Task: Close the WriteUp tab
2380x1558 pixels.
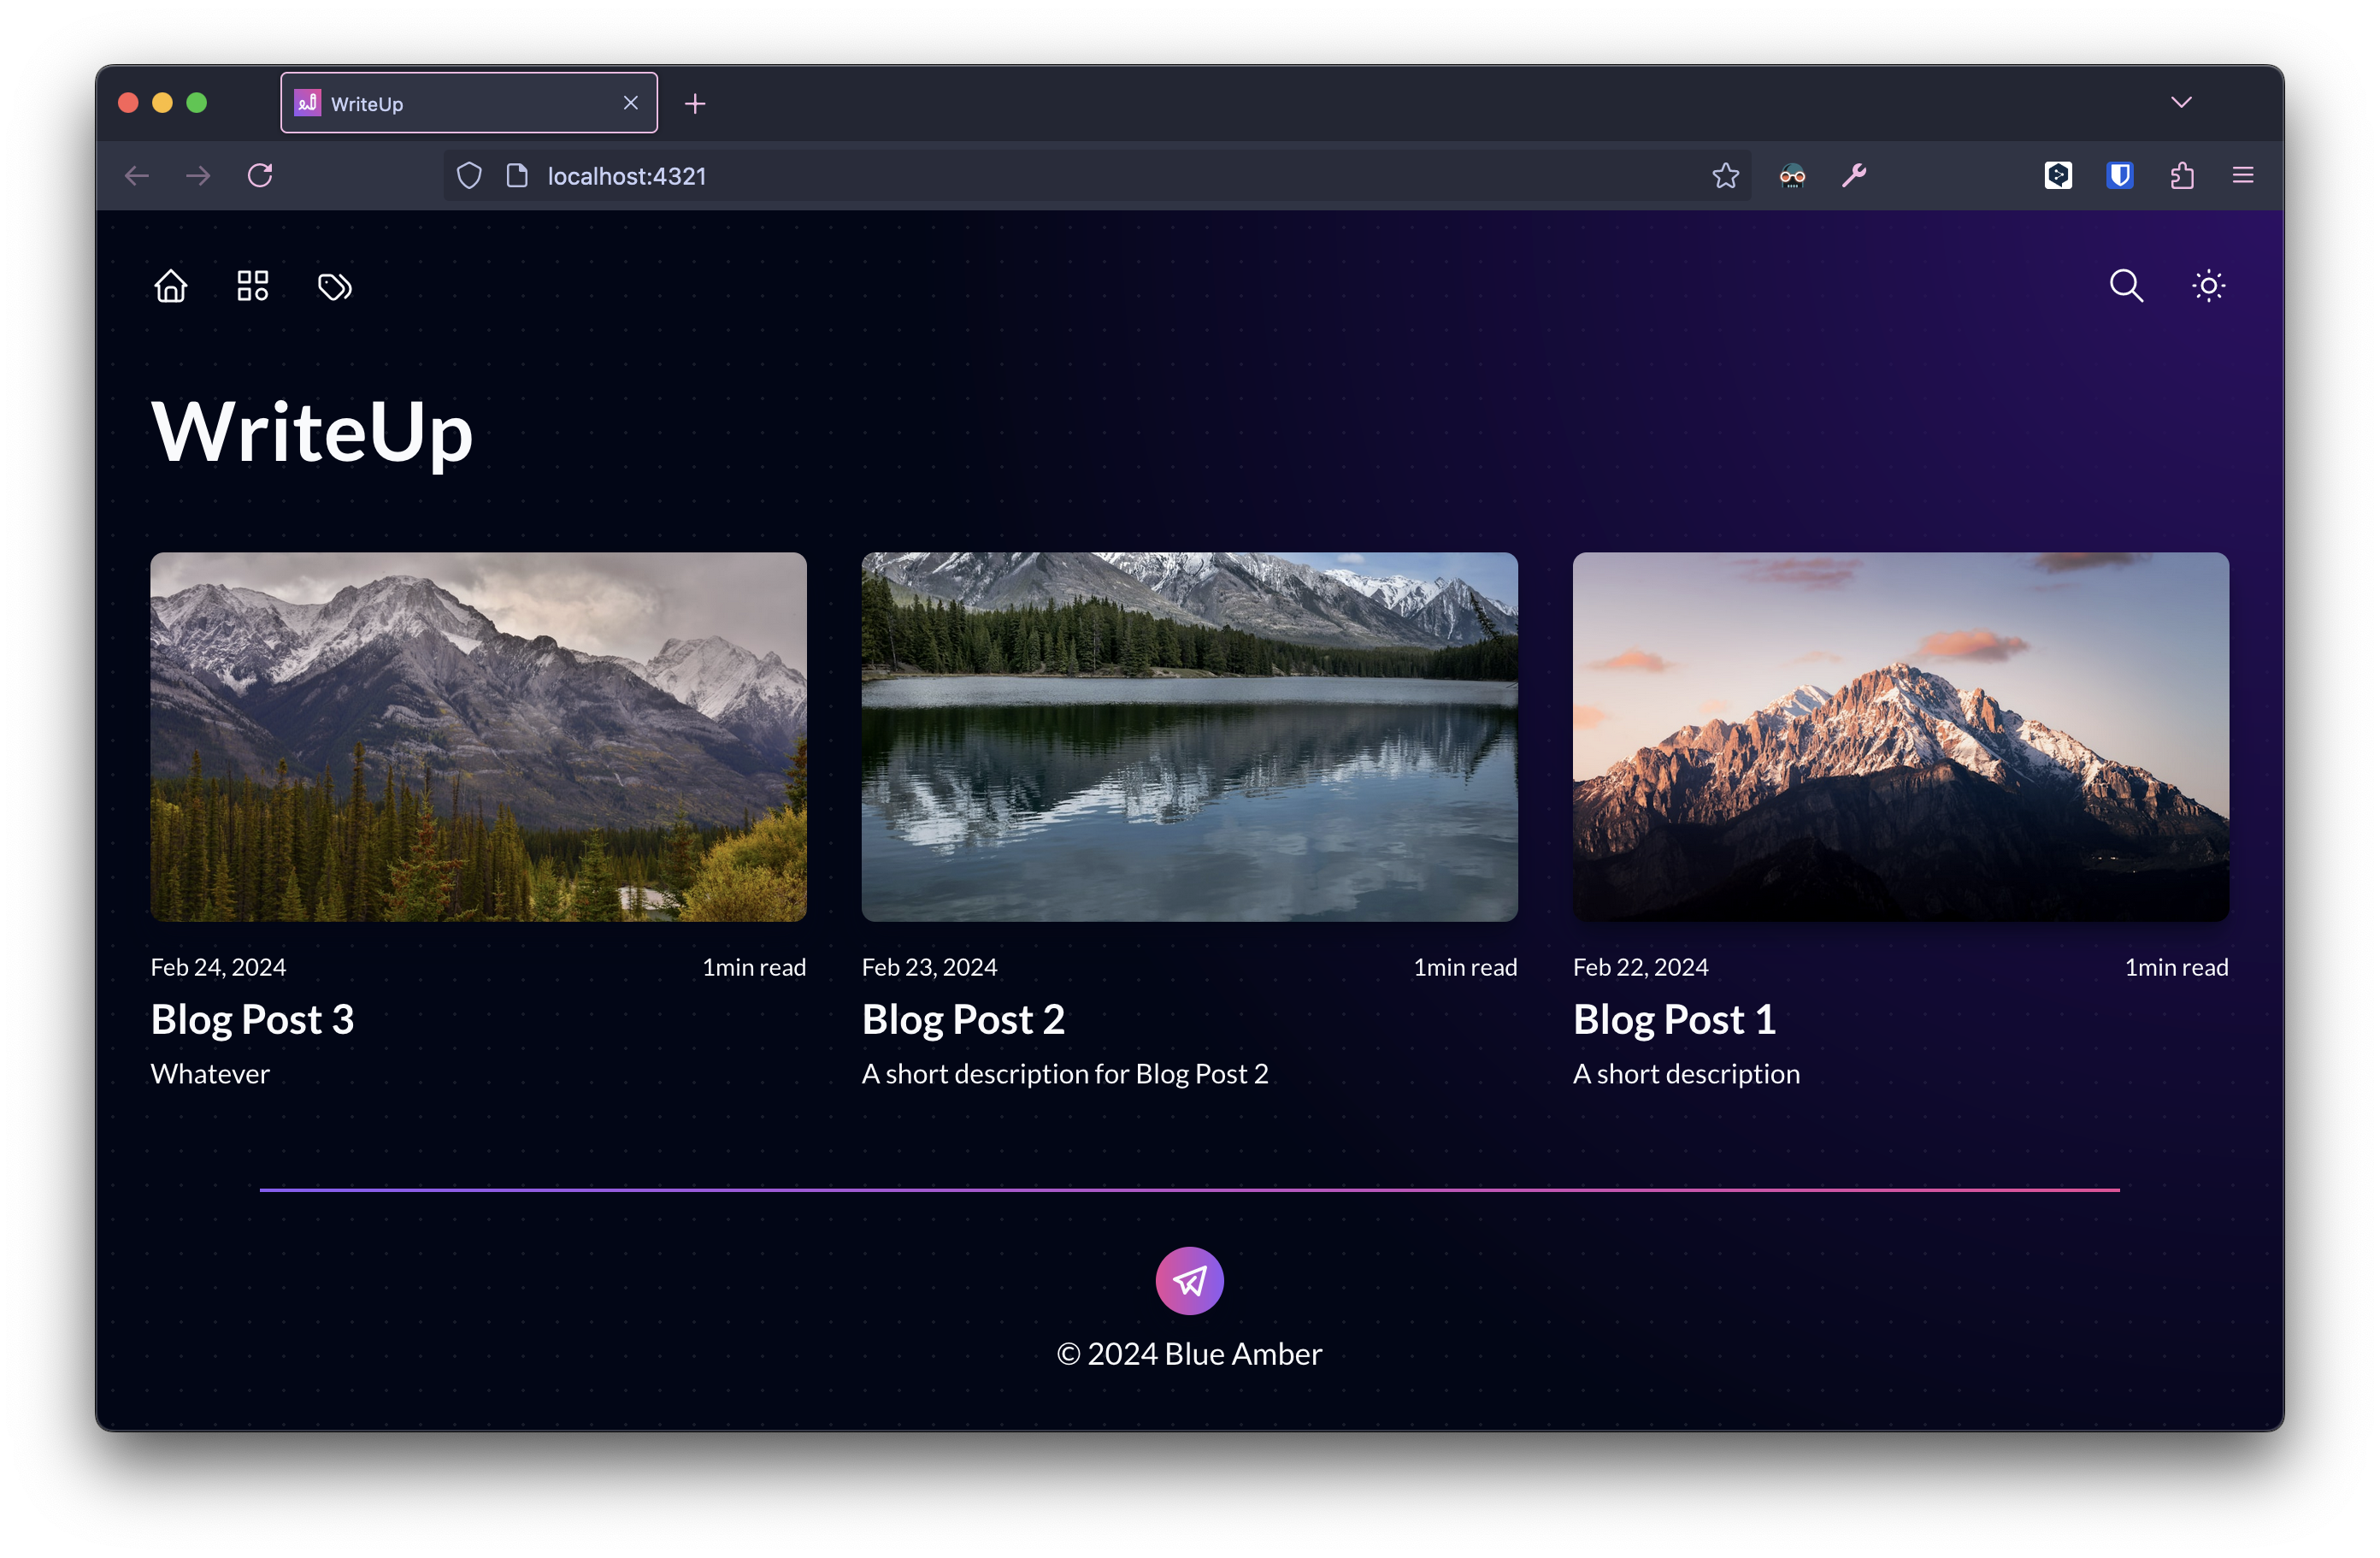Action: pyautogui.click(x=630, y=103)
